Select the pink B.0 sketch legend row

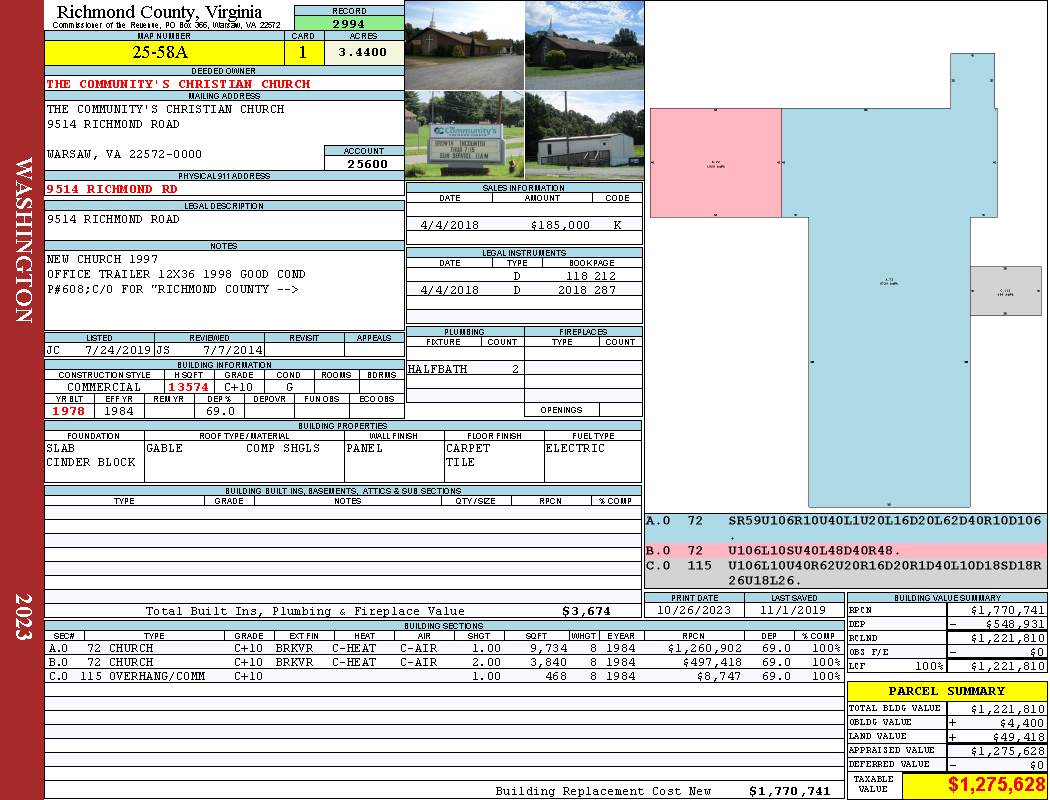[x=845, y=550]
